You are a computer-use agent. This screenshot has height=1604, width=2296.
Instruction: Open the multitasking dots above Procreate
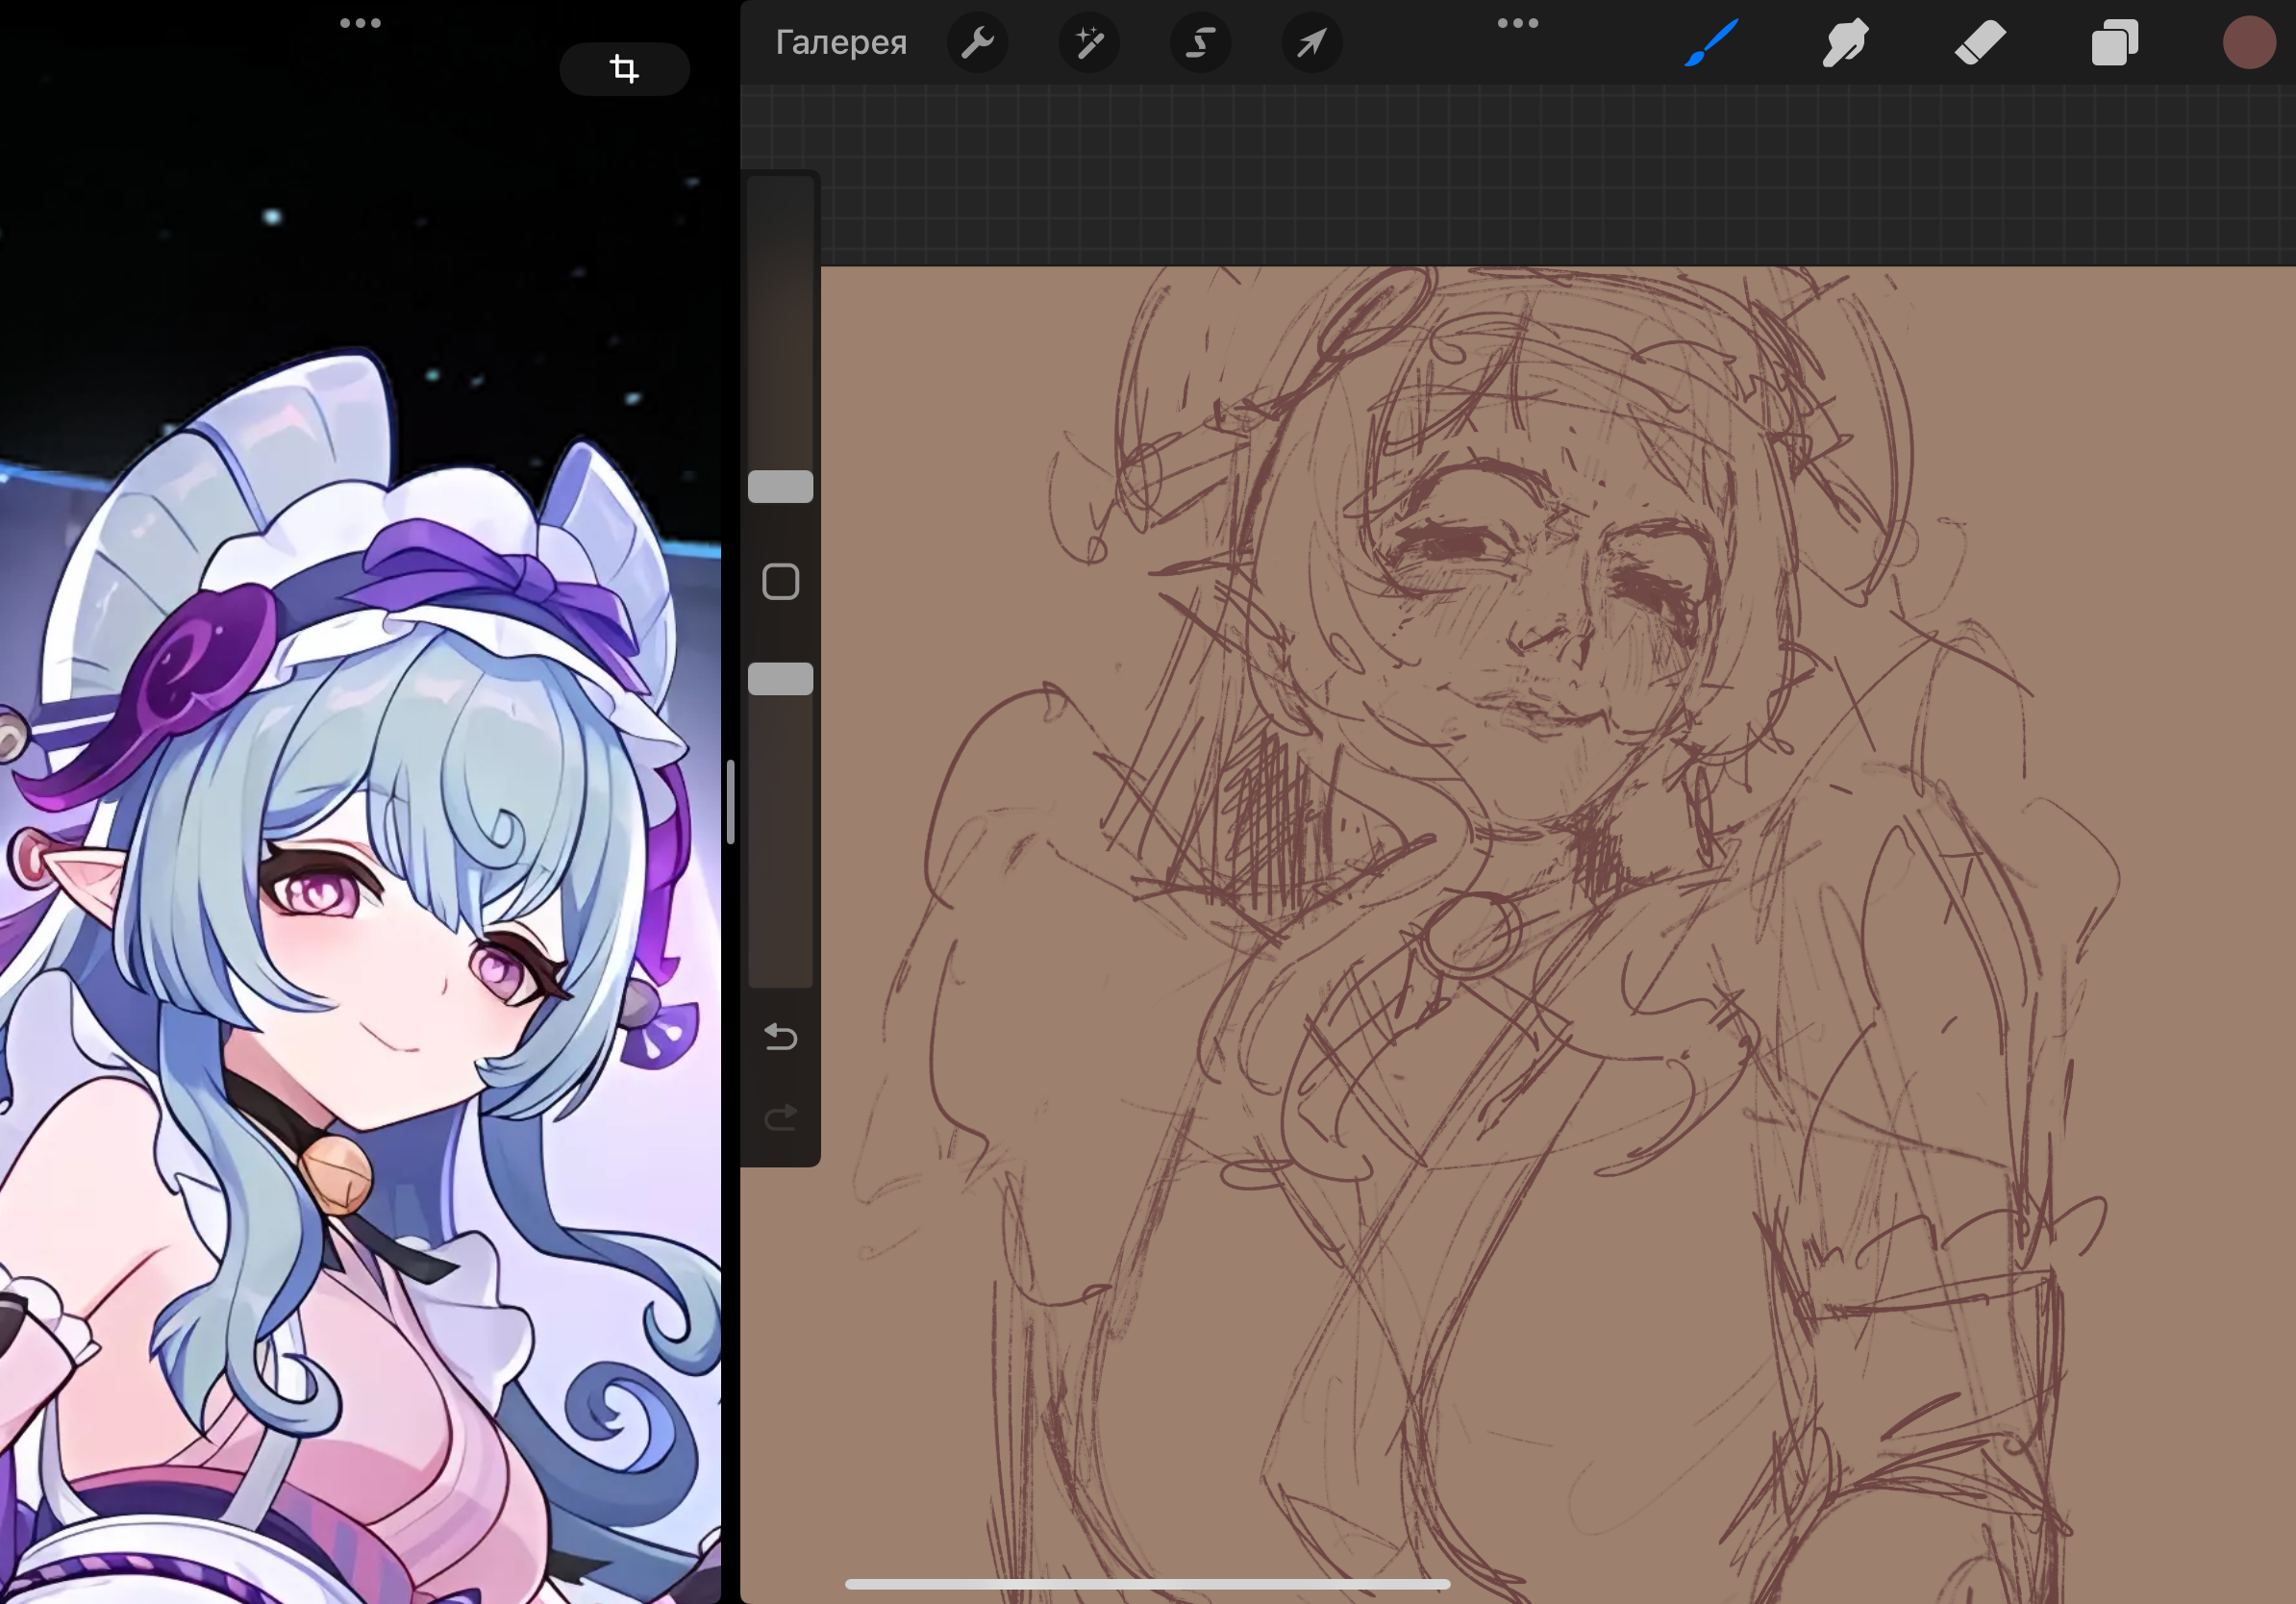tap(1517, 23)
